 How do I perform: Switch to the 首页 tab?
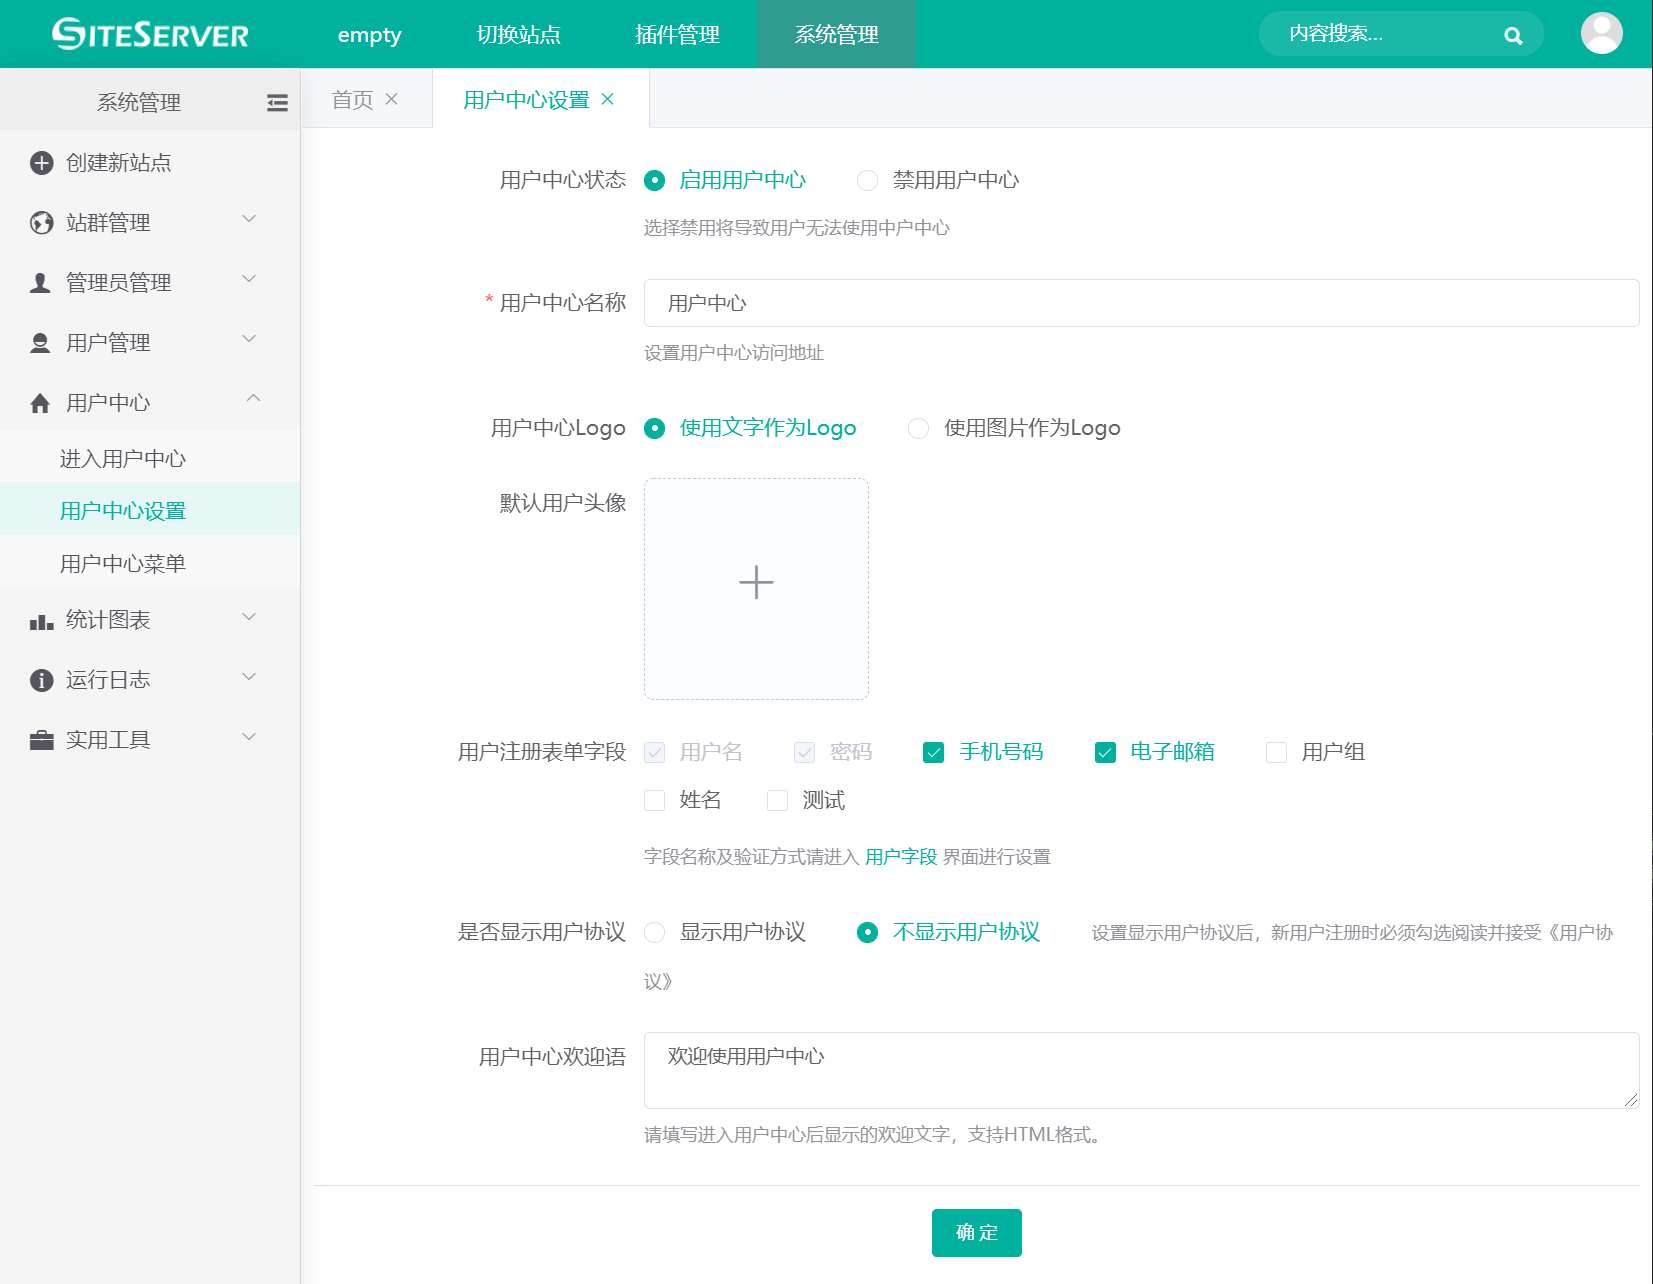[352, 99]
